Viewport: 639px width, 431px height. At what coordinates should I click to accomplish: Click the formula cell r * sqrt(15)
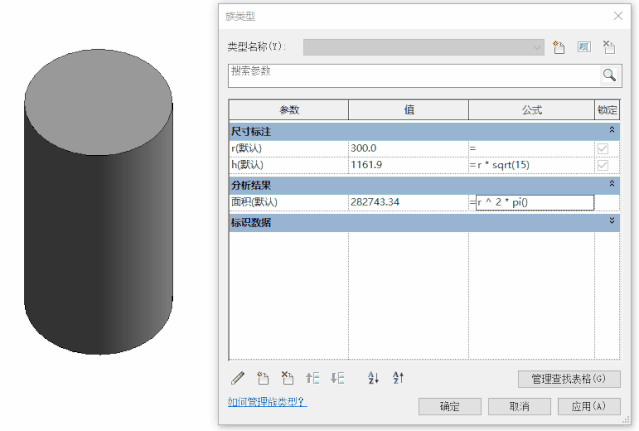point(531,165)
